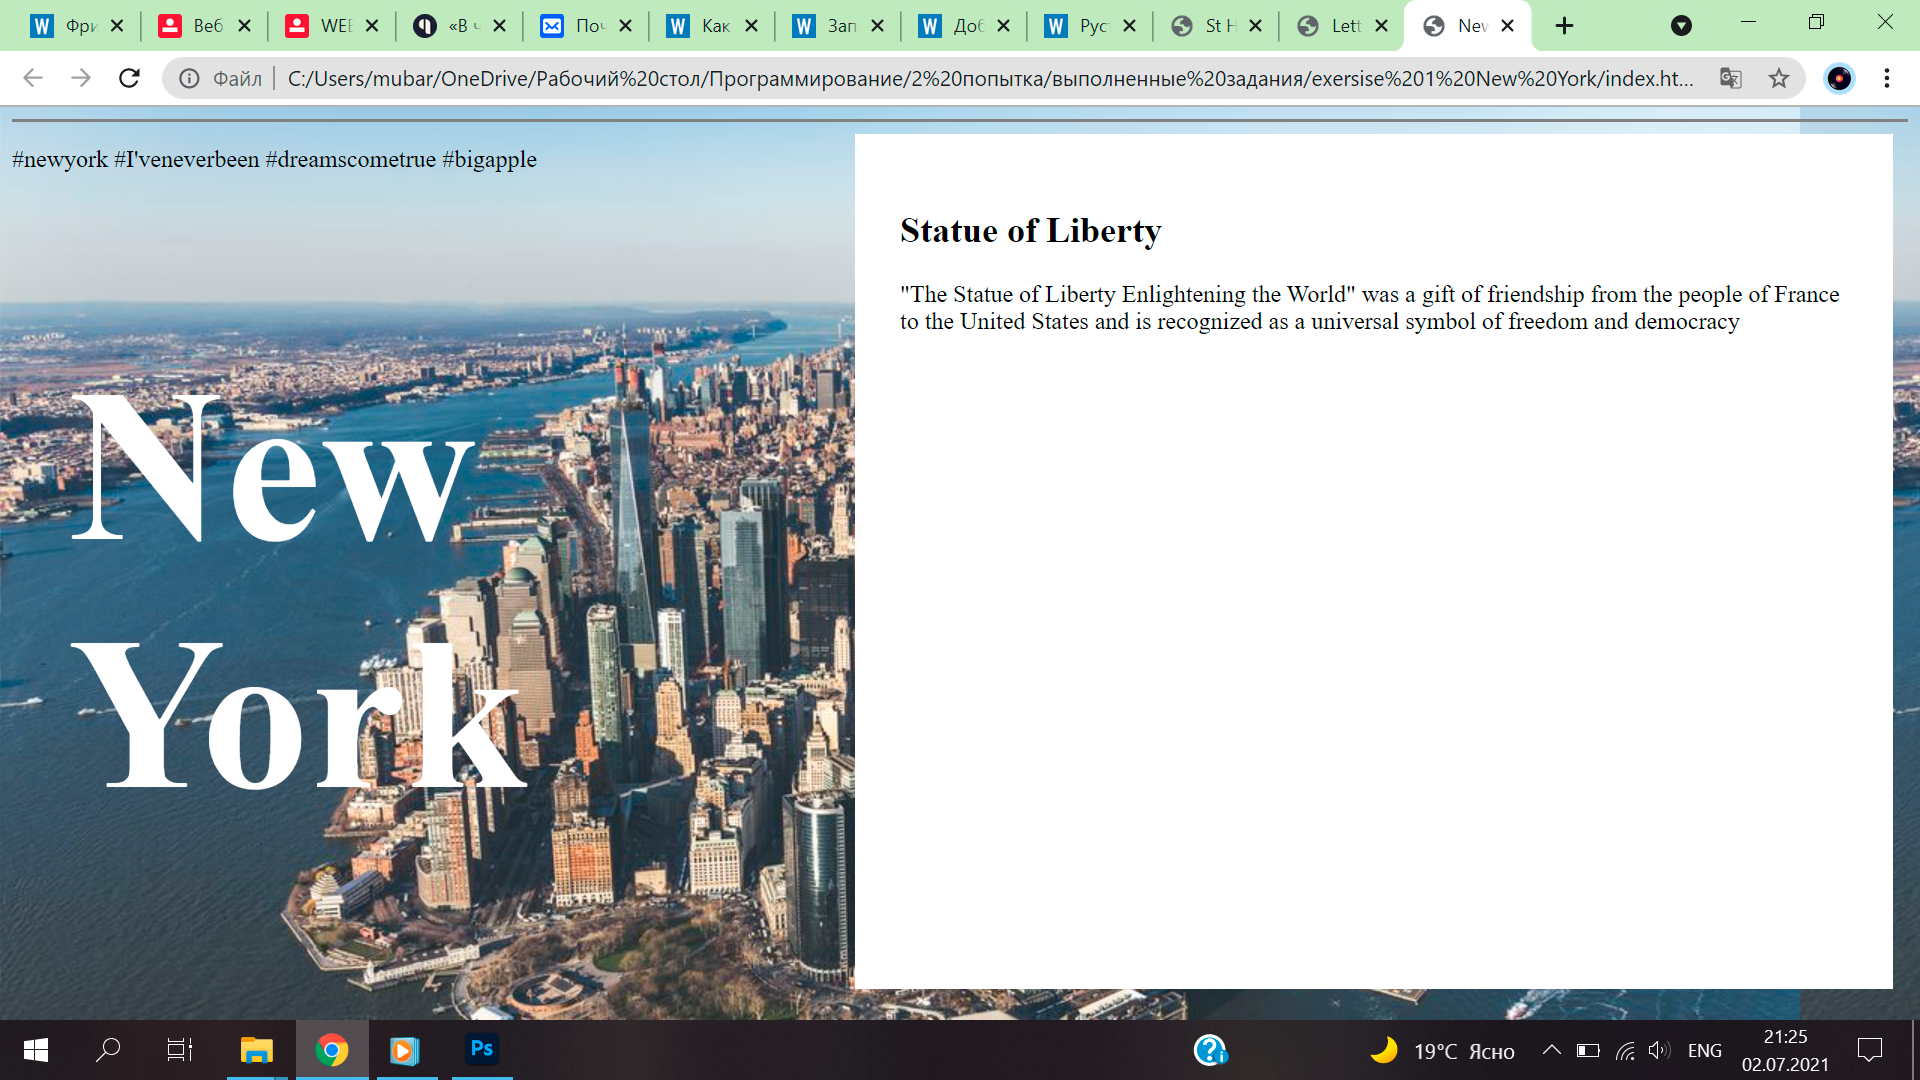Screen dimensions: 1920x1080
Task: Open the volume control speaker icon
Action: coord(1658,1050)
